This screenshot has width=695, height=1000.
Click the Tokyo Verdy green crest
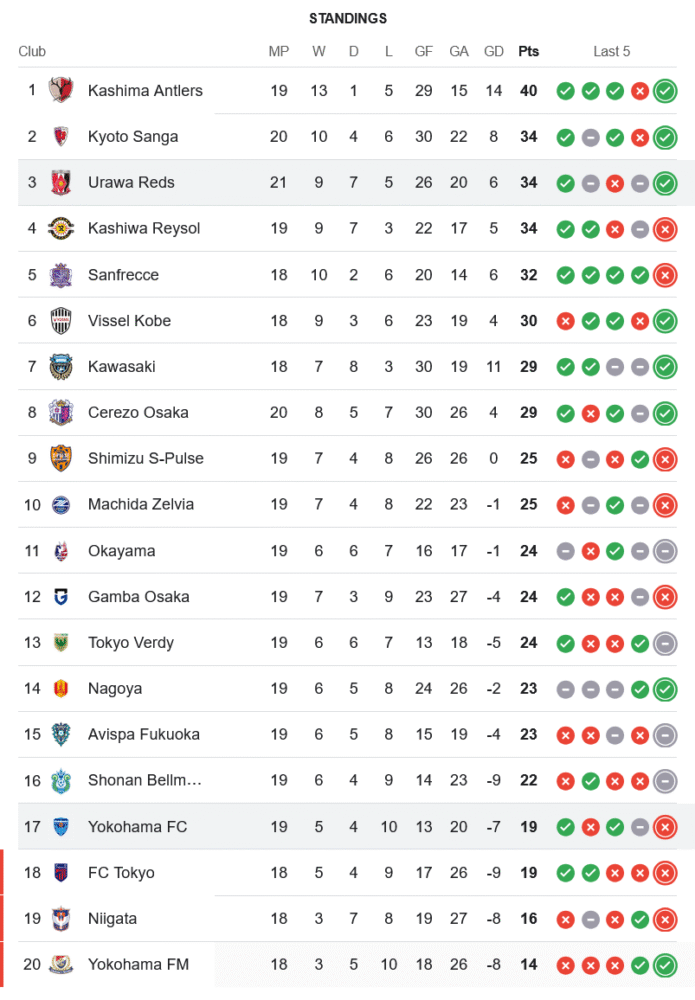pos(61,642)
